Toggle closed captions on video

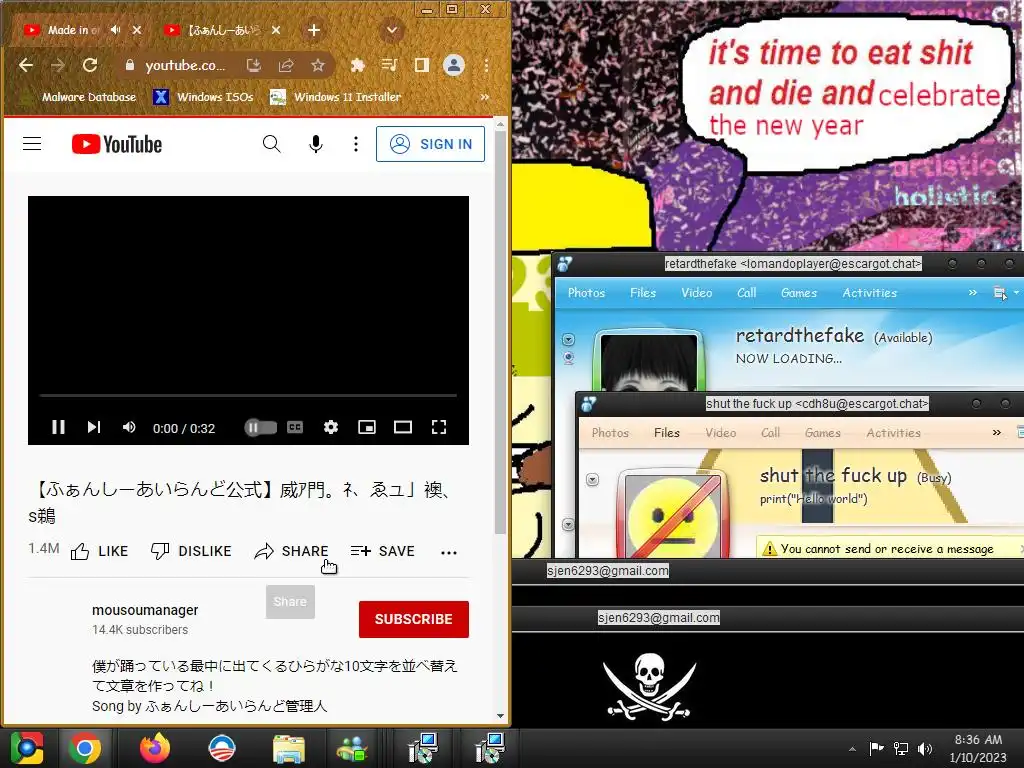tap(295, 427)
